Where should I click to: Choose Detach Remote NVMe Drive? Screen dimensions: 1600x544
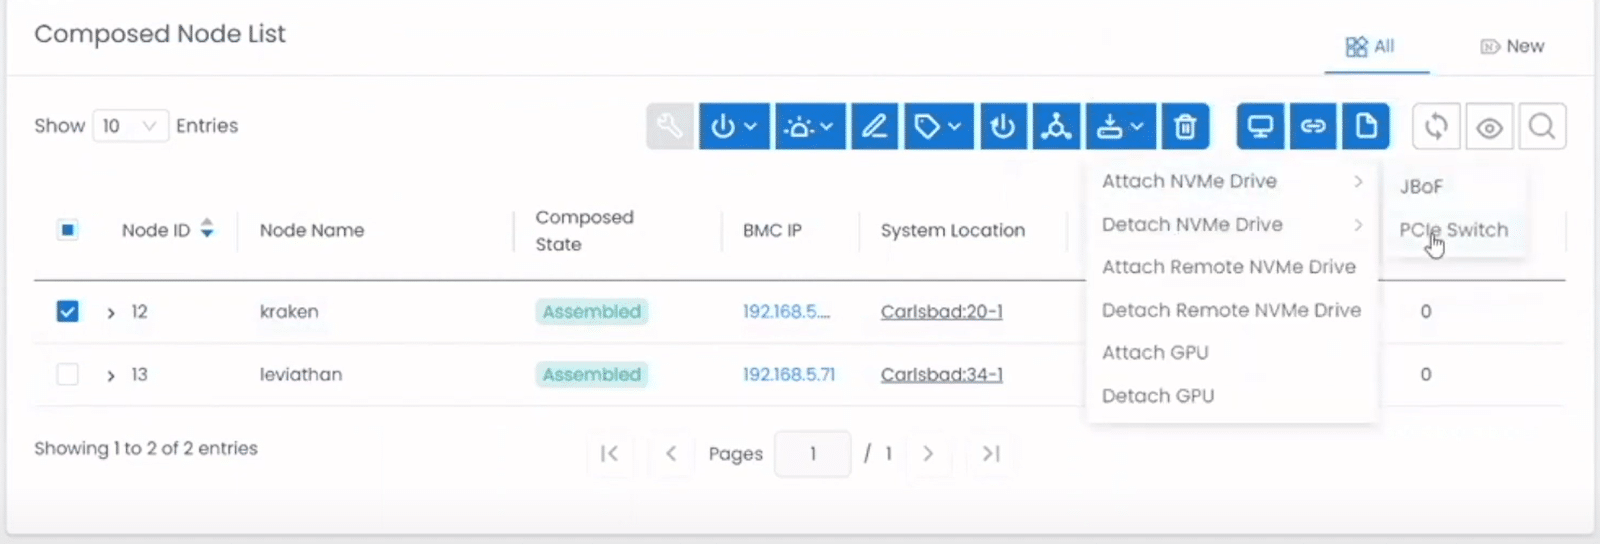1231,310
